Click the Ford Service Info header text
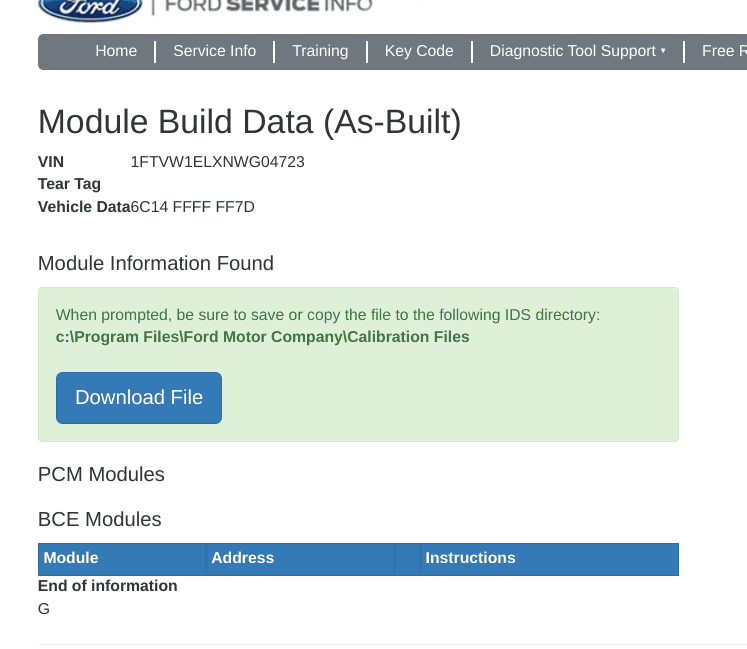The image size is (747, 649). point(268,6)
